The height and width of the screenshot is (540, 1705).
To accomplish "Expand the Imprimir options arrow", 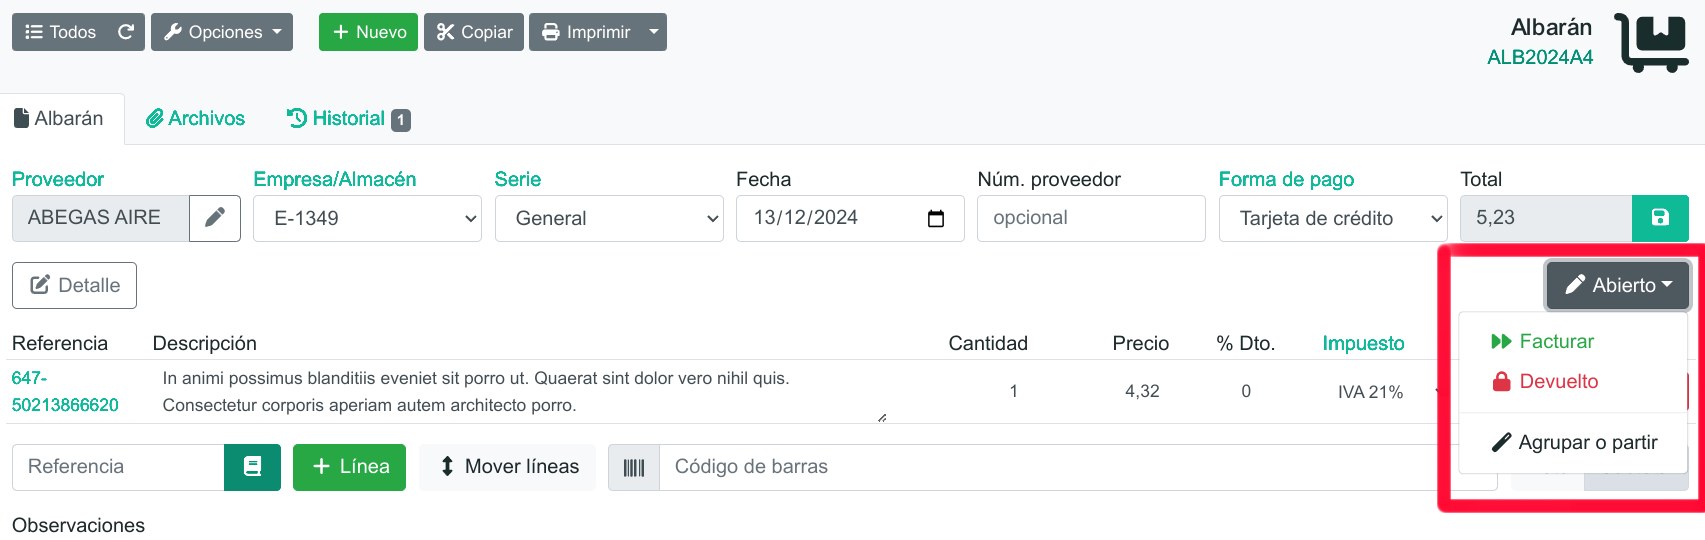I will pyautogui.click(x=654, y=32).
